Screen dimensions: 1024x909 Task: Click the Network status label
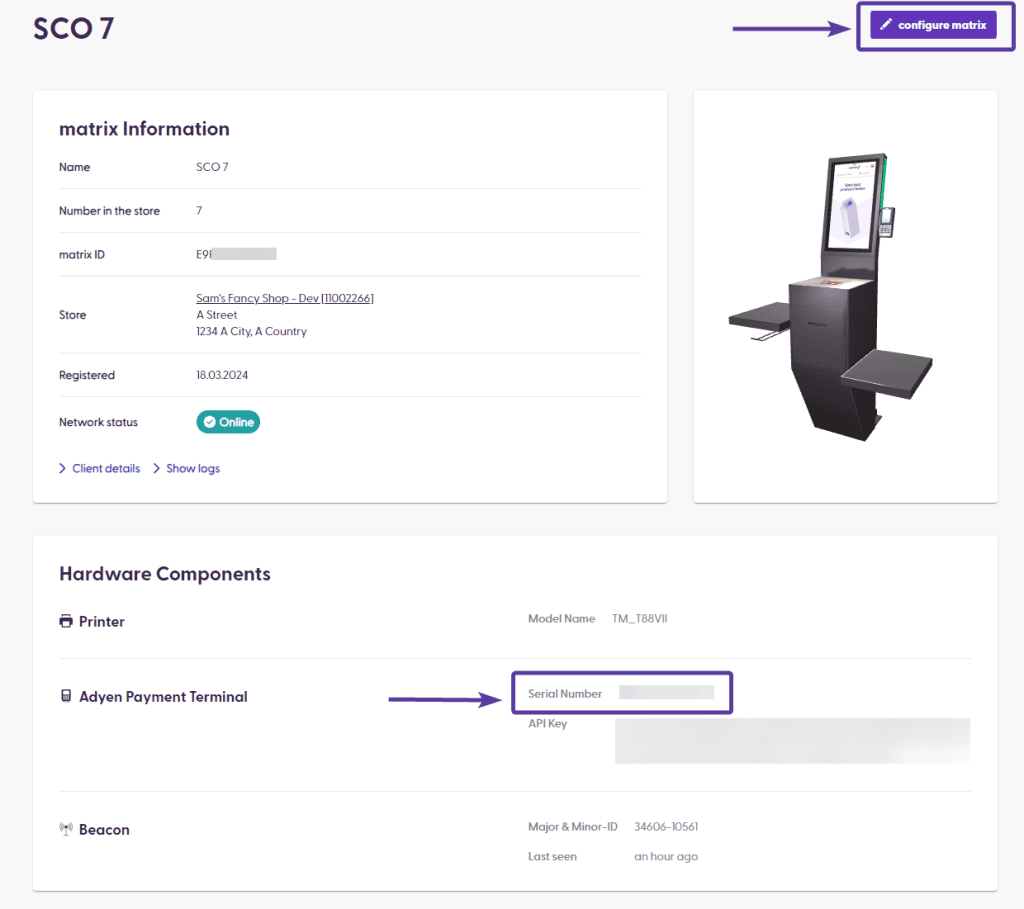pyautogui.click(x=98, y=422)
